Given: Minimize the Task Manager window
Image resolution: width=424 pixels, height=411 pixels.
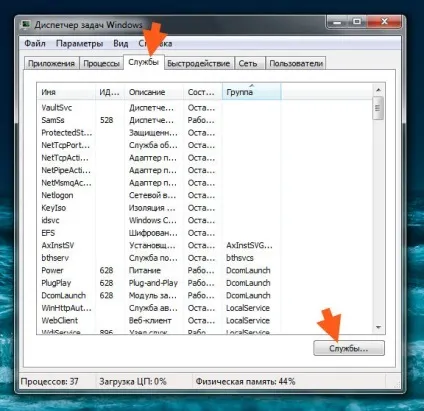Looking at the screenshot, I should pos(337,22).
